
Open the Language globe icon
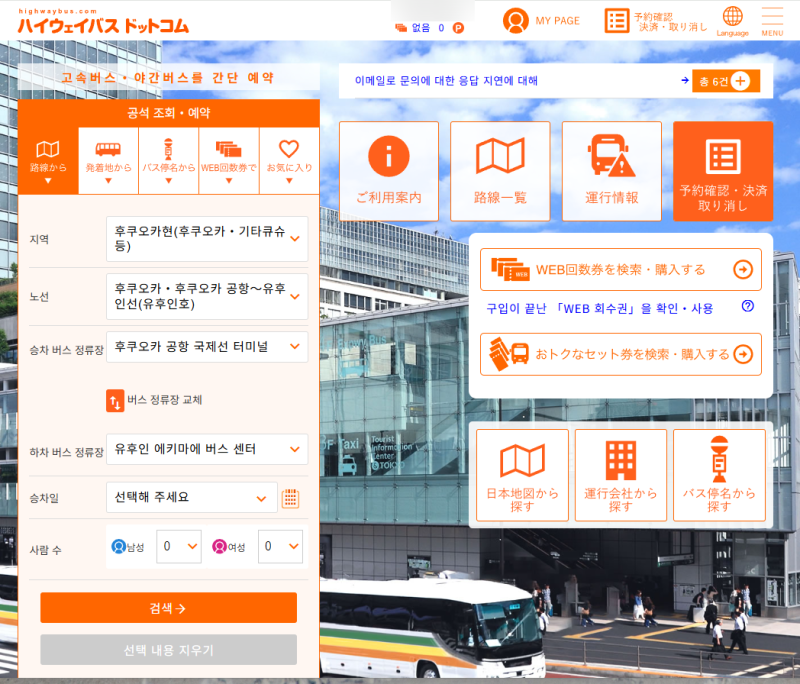click(x=732, y=16)
